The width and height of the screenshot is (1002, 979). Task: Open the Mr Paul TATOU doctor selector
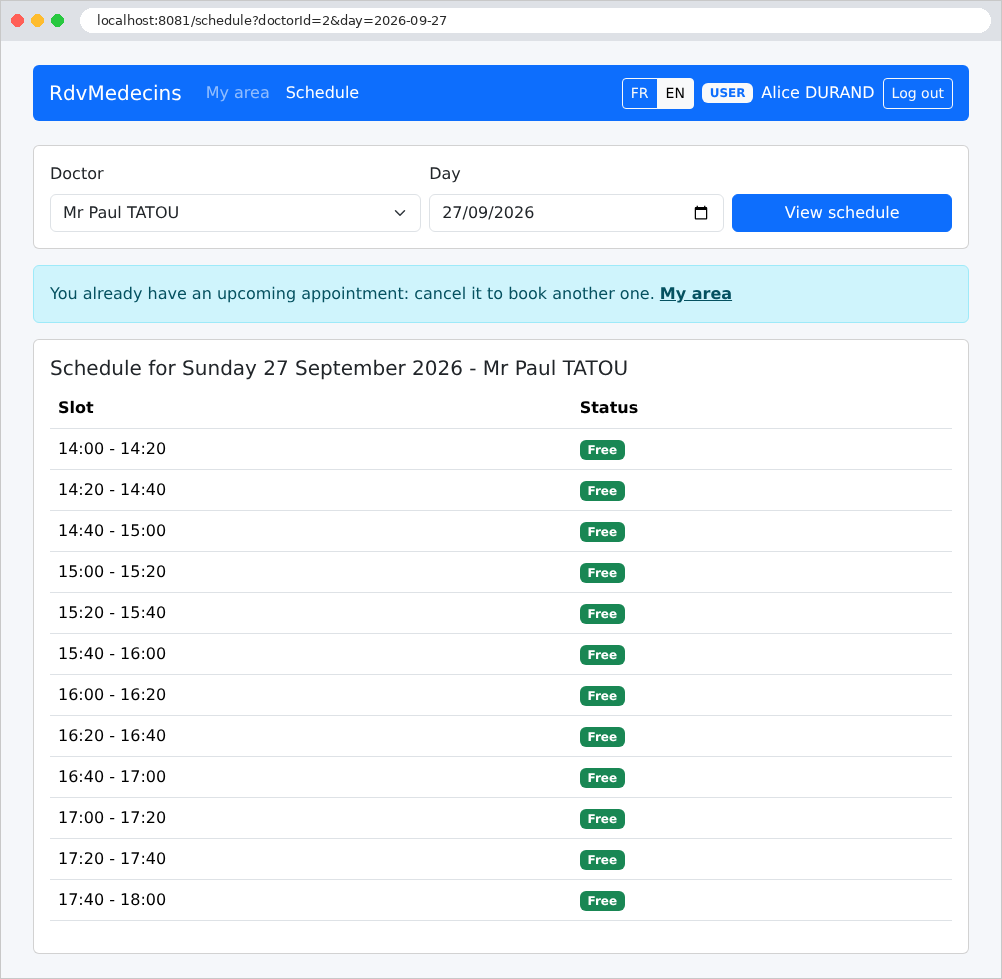[x=235, y=213]
